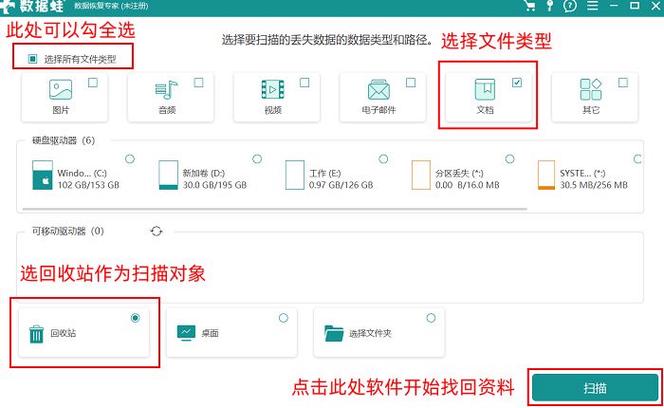Screen dimensions: 664x408
Task: Click the 音频 audio type icon
Action: coord(166,90)
